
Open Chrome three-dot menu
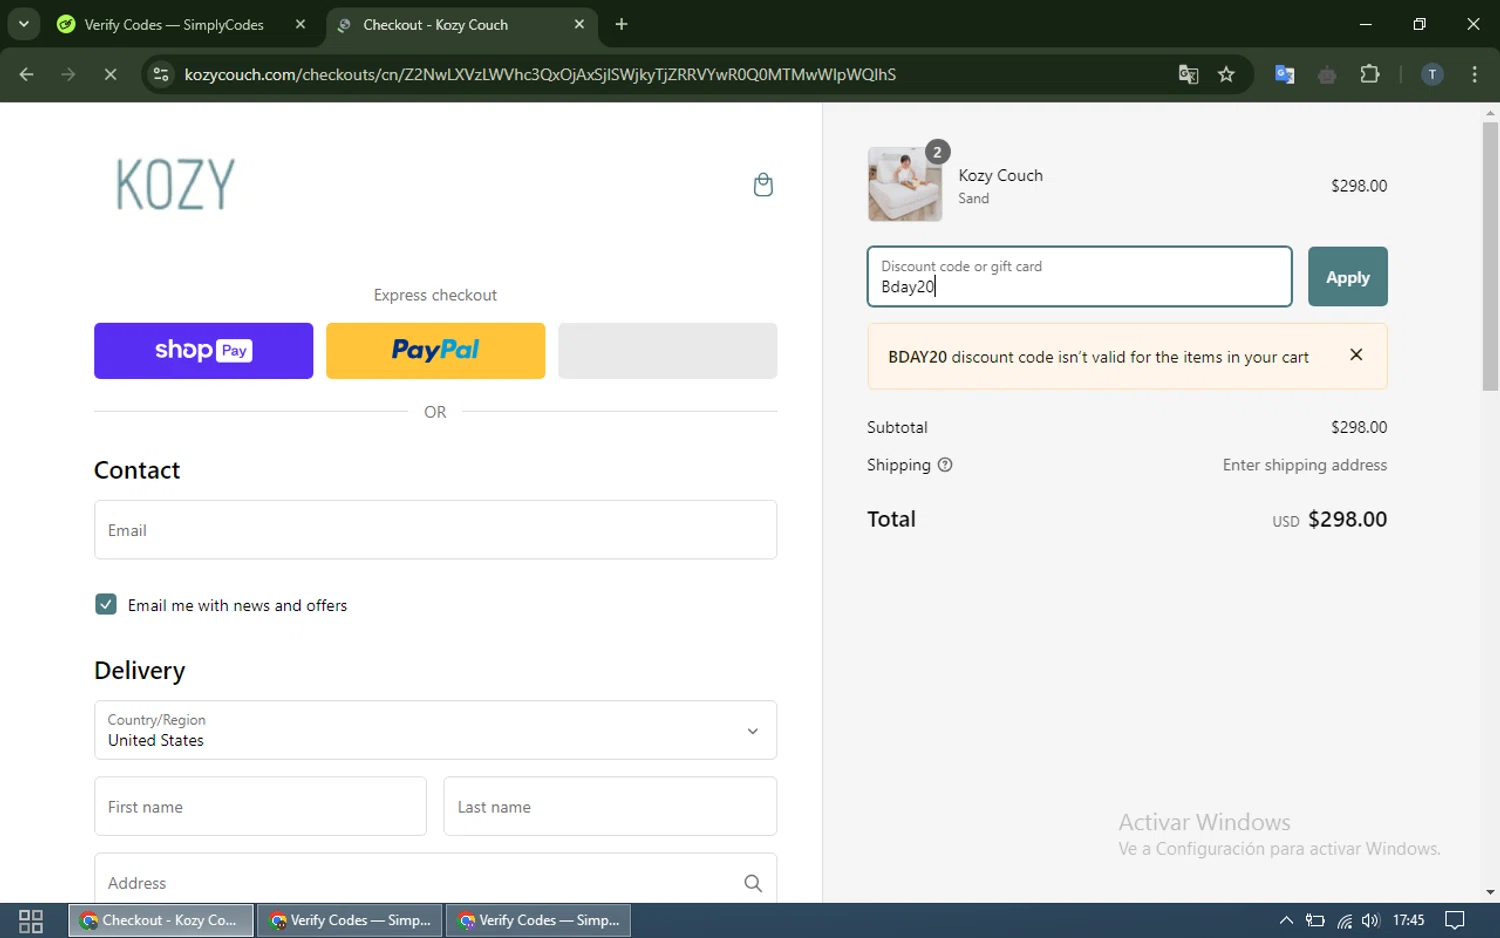tap(1474, 74)
